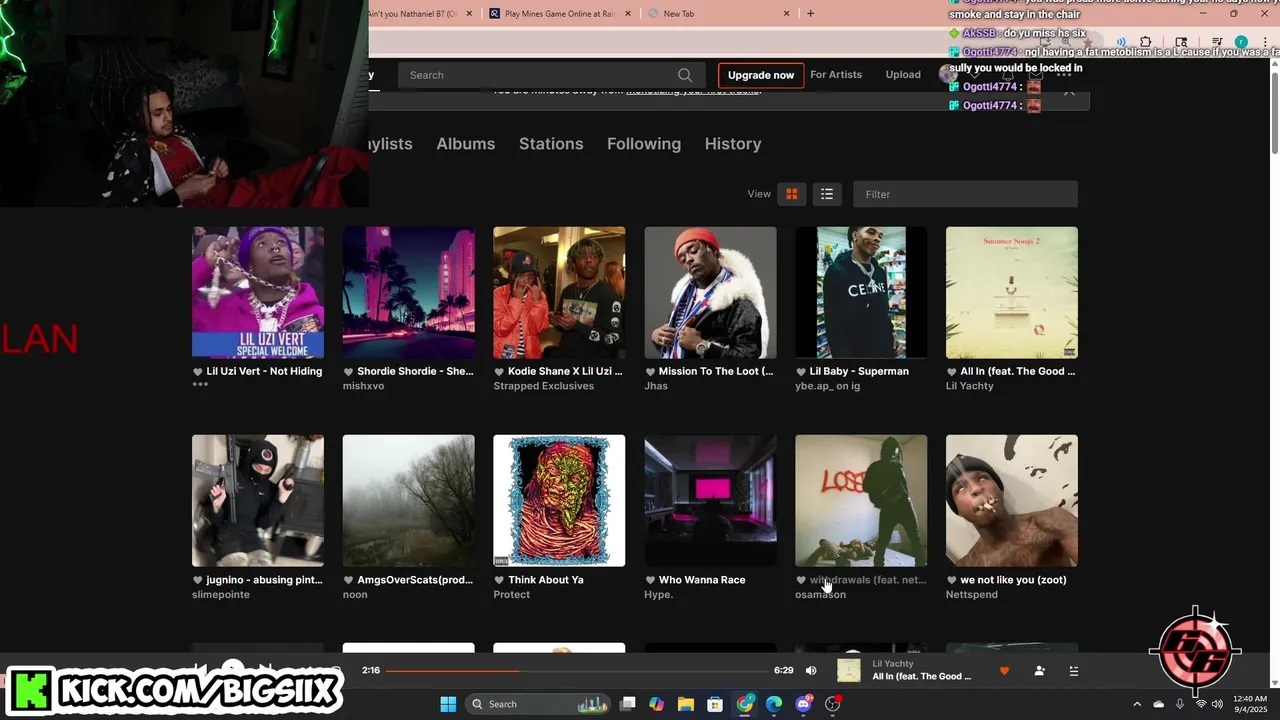Open Copilot from the taskbar
1280x720 pixels.
657,704
